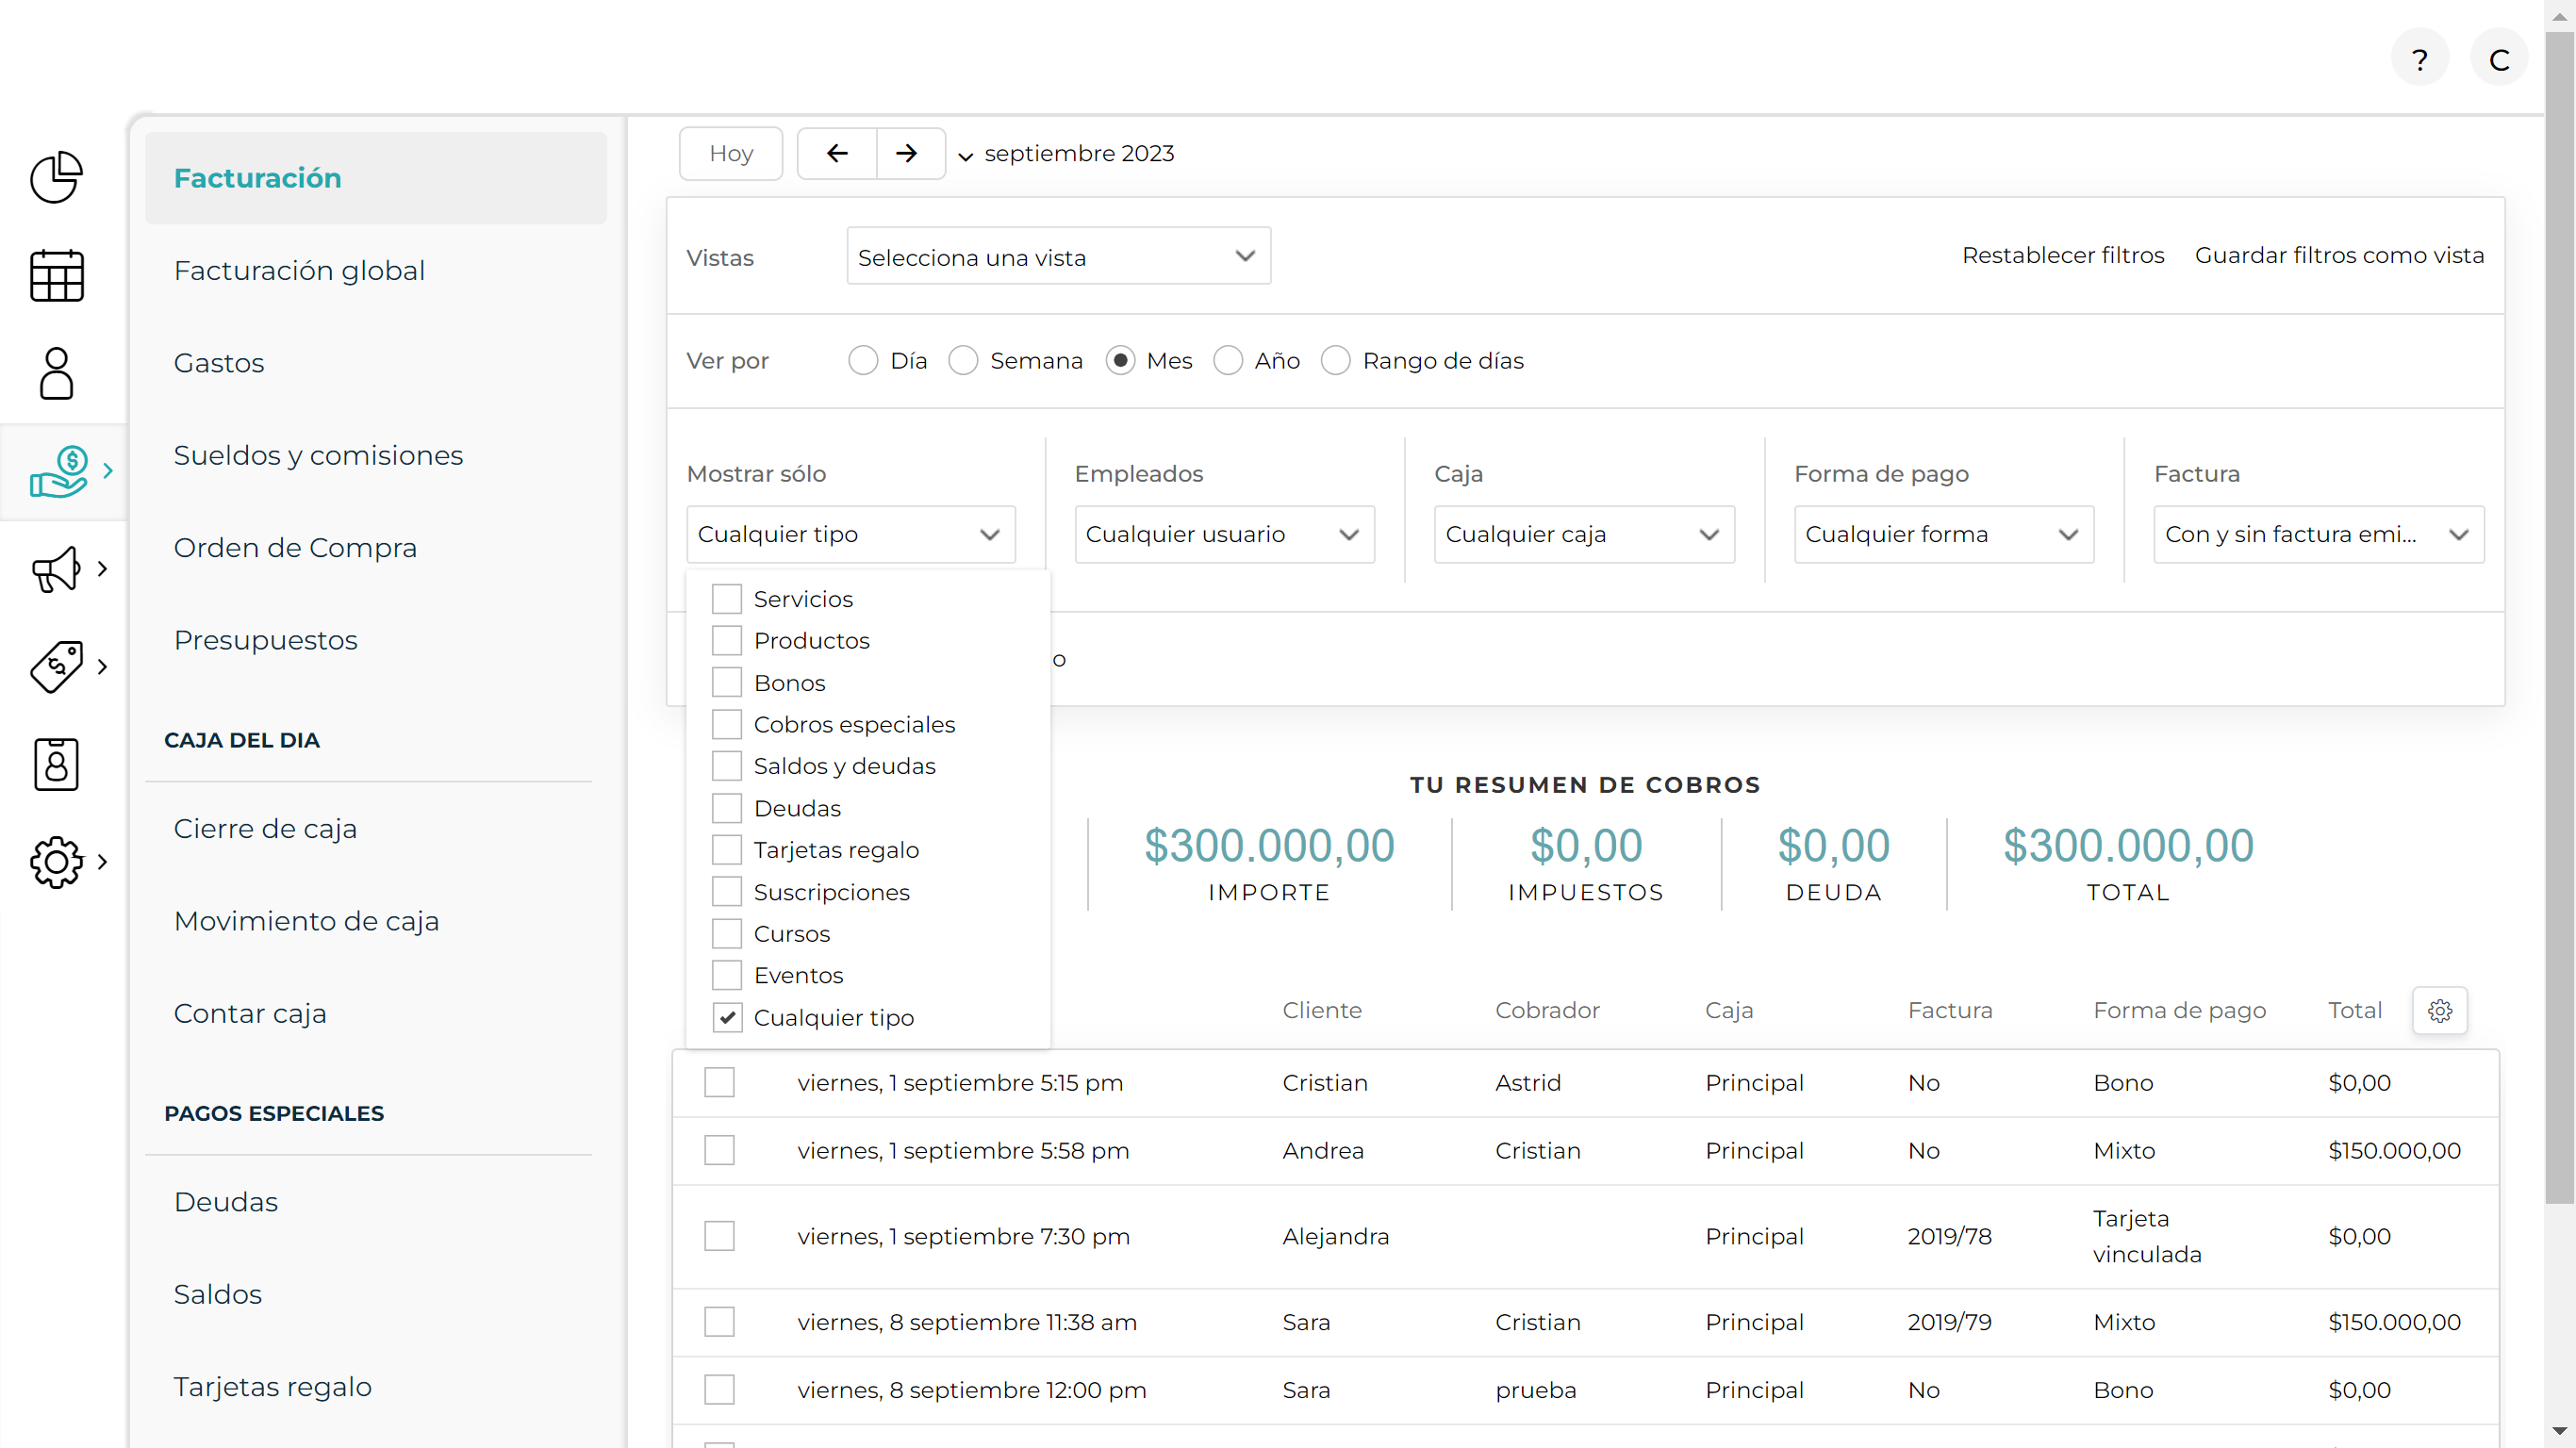The width and height of the screenshot is (2576, 1448).
Task: Check the Bonos option
Action: [x=727, y=682]
